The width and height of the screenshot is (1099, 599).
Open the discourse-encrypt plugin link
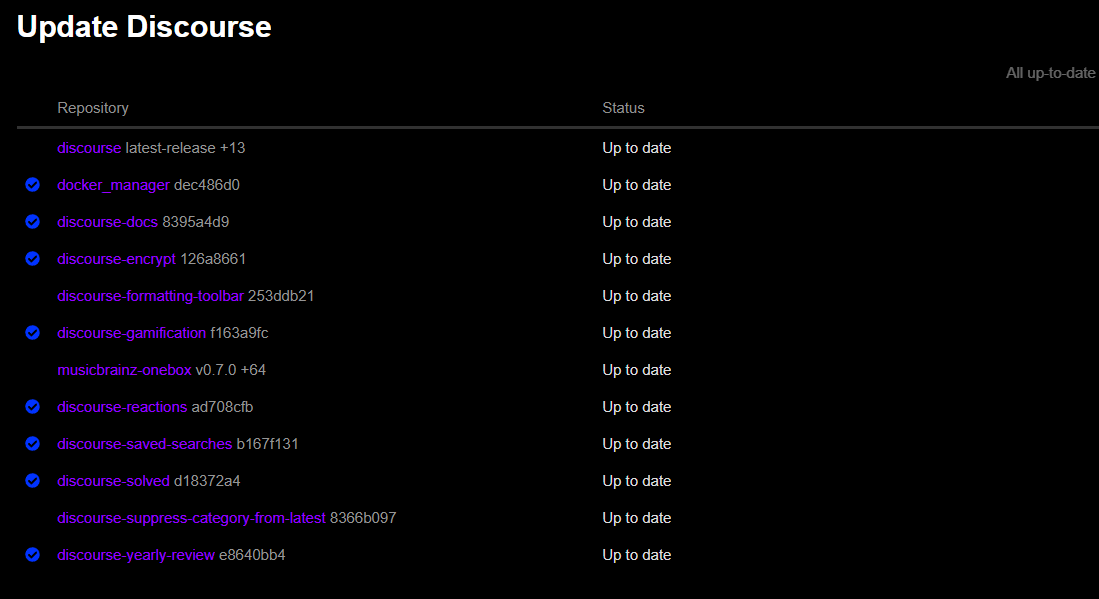click(116, 259)
